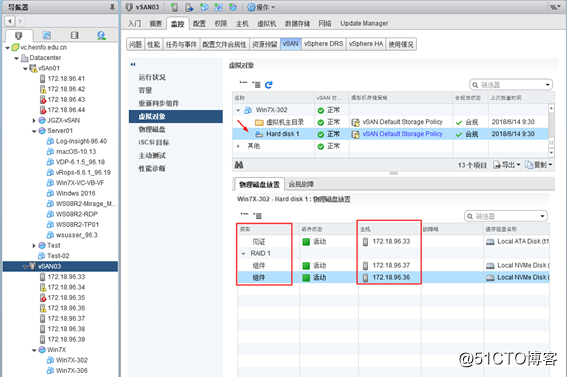Go back in navigator history
The image size is (567, 377).
pos(10,21)
